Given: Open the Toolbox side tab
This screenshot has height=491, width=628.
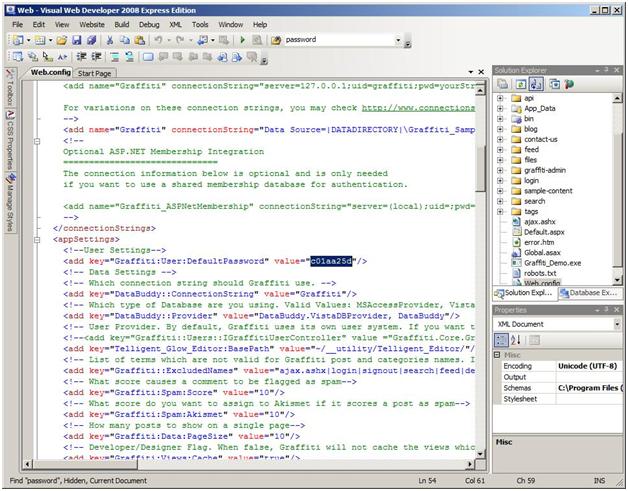Looking at the screenshot, I should click(10, 88).
